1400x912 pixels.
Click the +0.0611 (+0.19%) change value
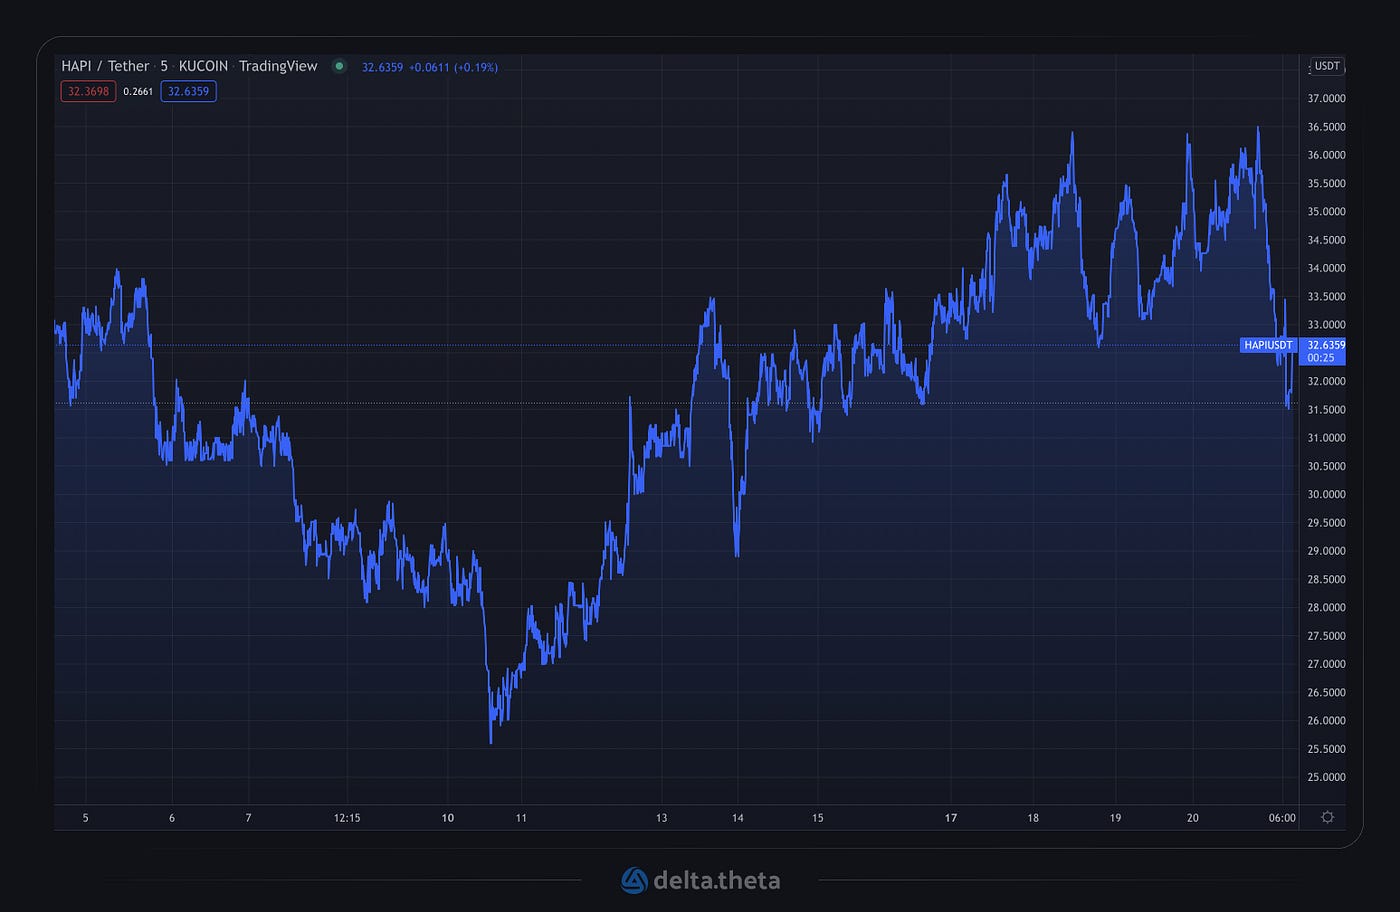tap(453, 67)
